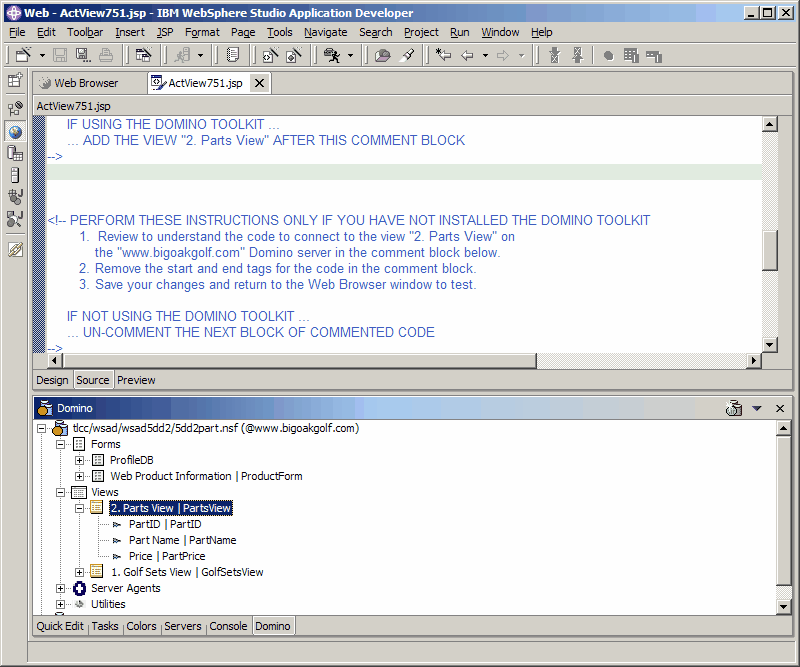
Task: Switch to the Server perspective icon
Action: (15, 175)
